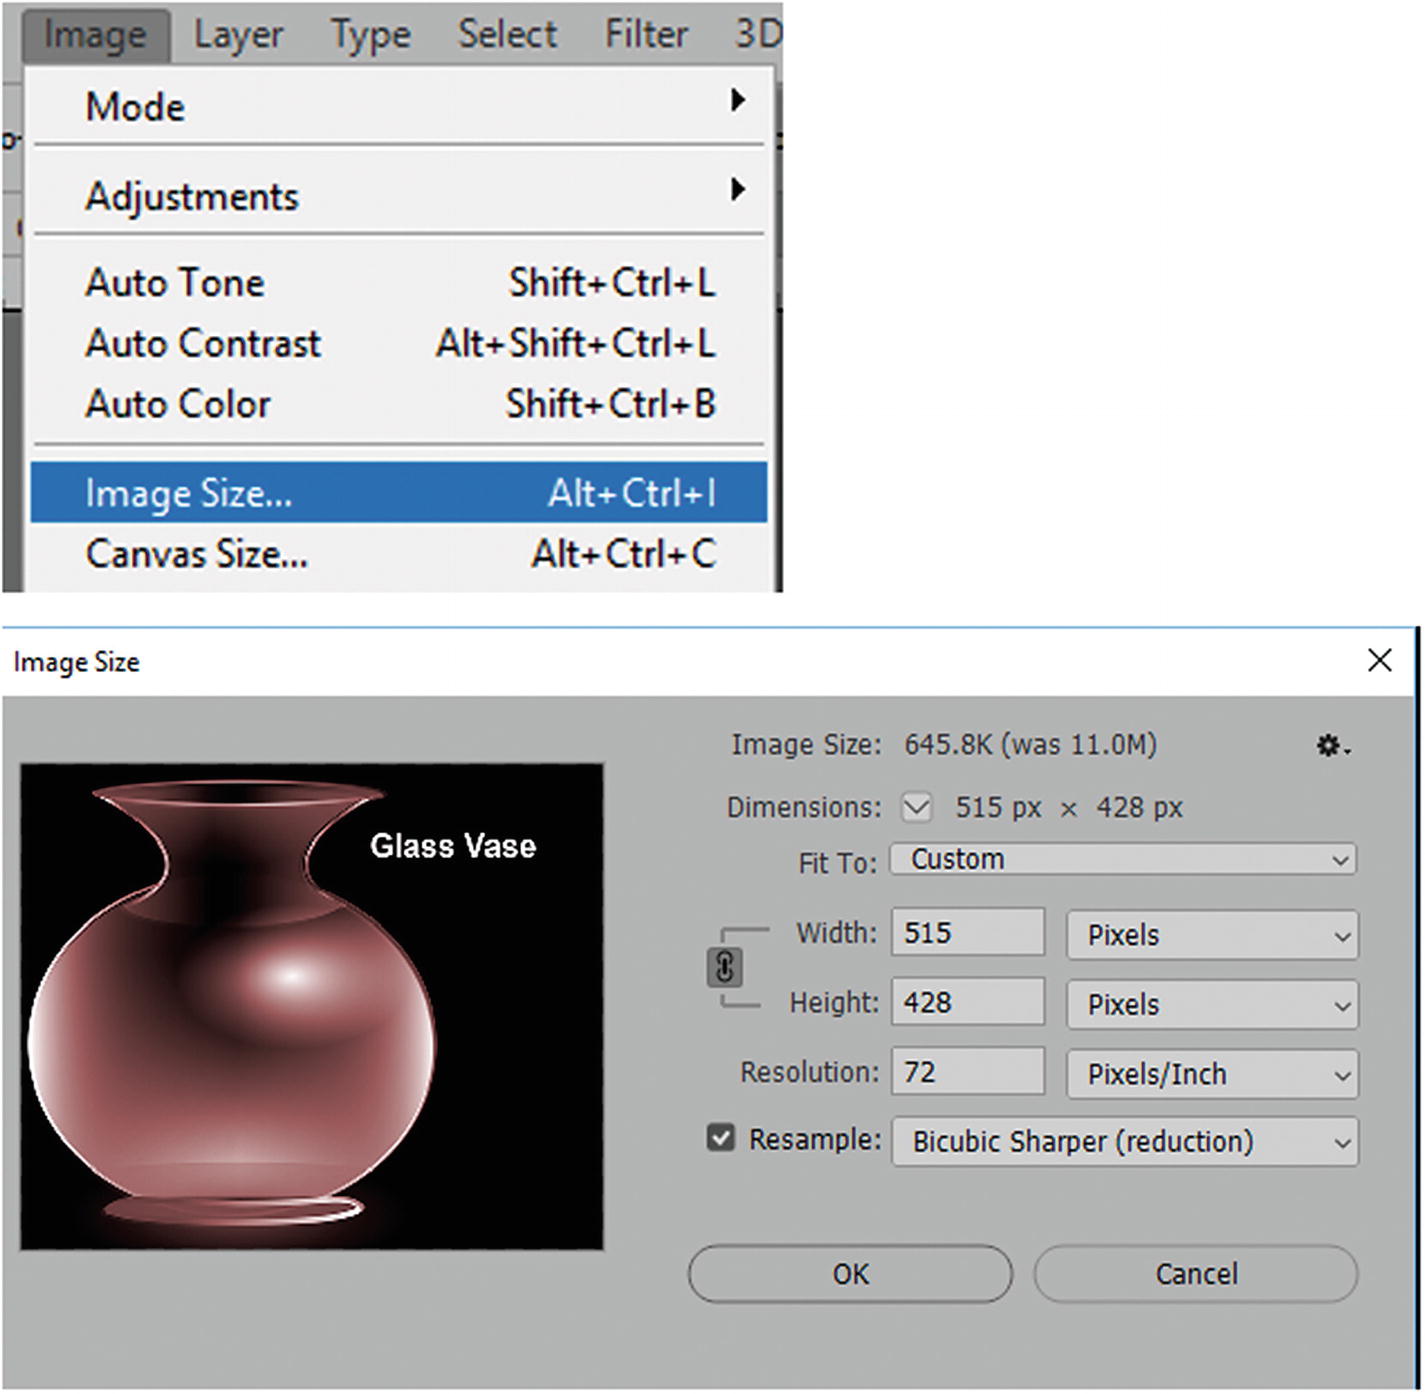Click the Dimensions chevron indicator
This screenshot has width=1425, height=1394.
pos(916,807)
